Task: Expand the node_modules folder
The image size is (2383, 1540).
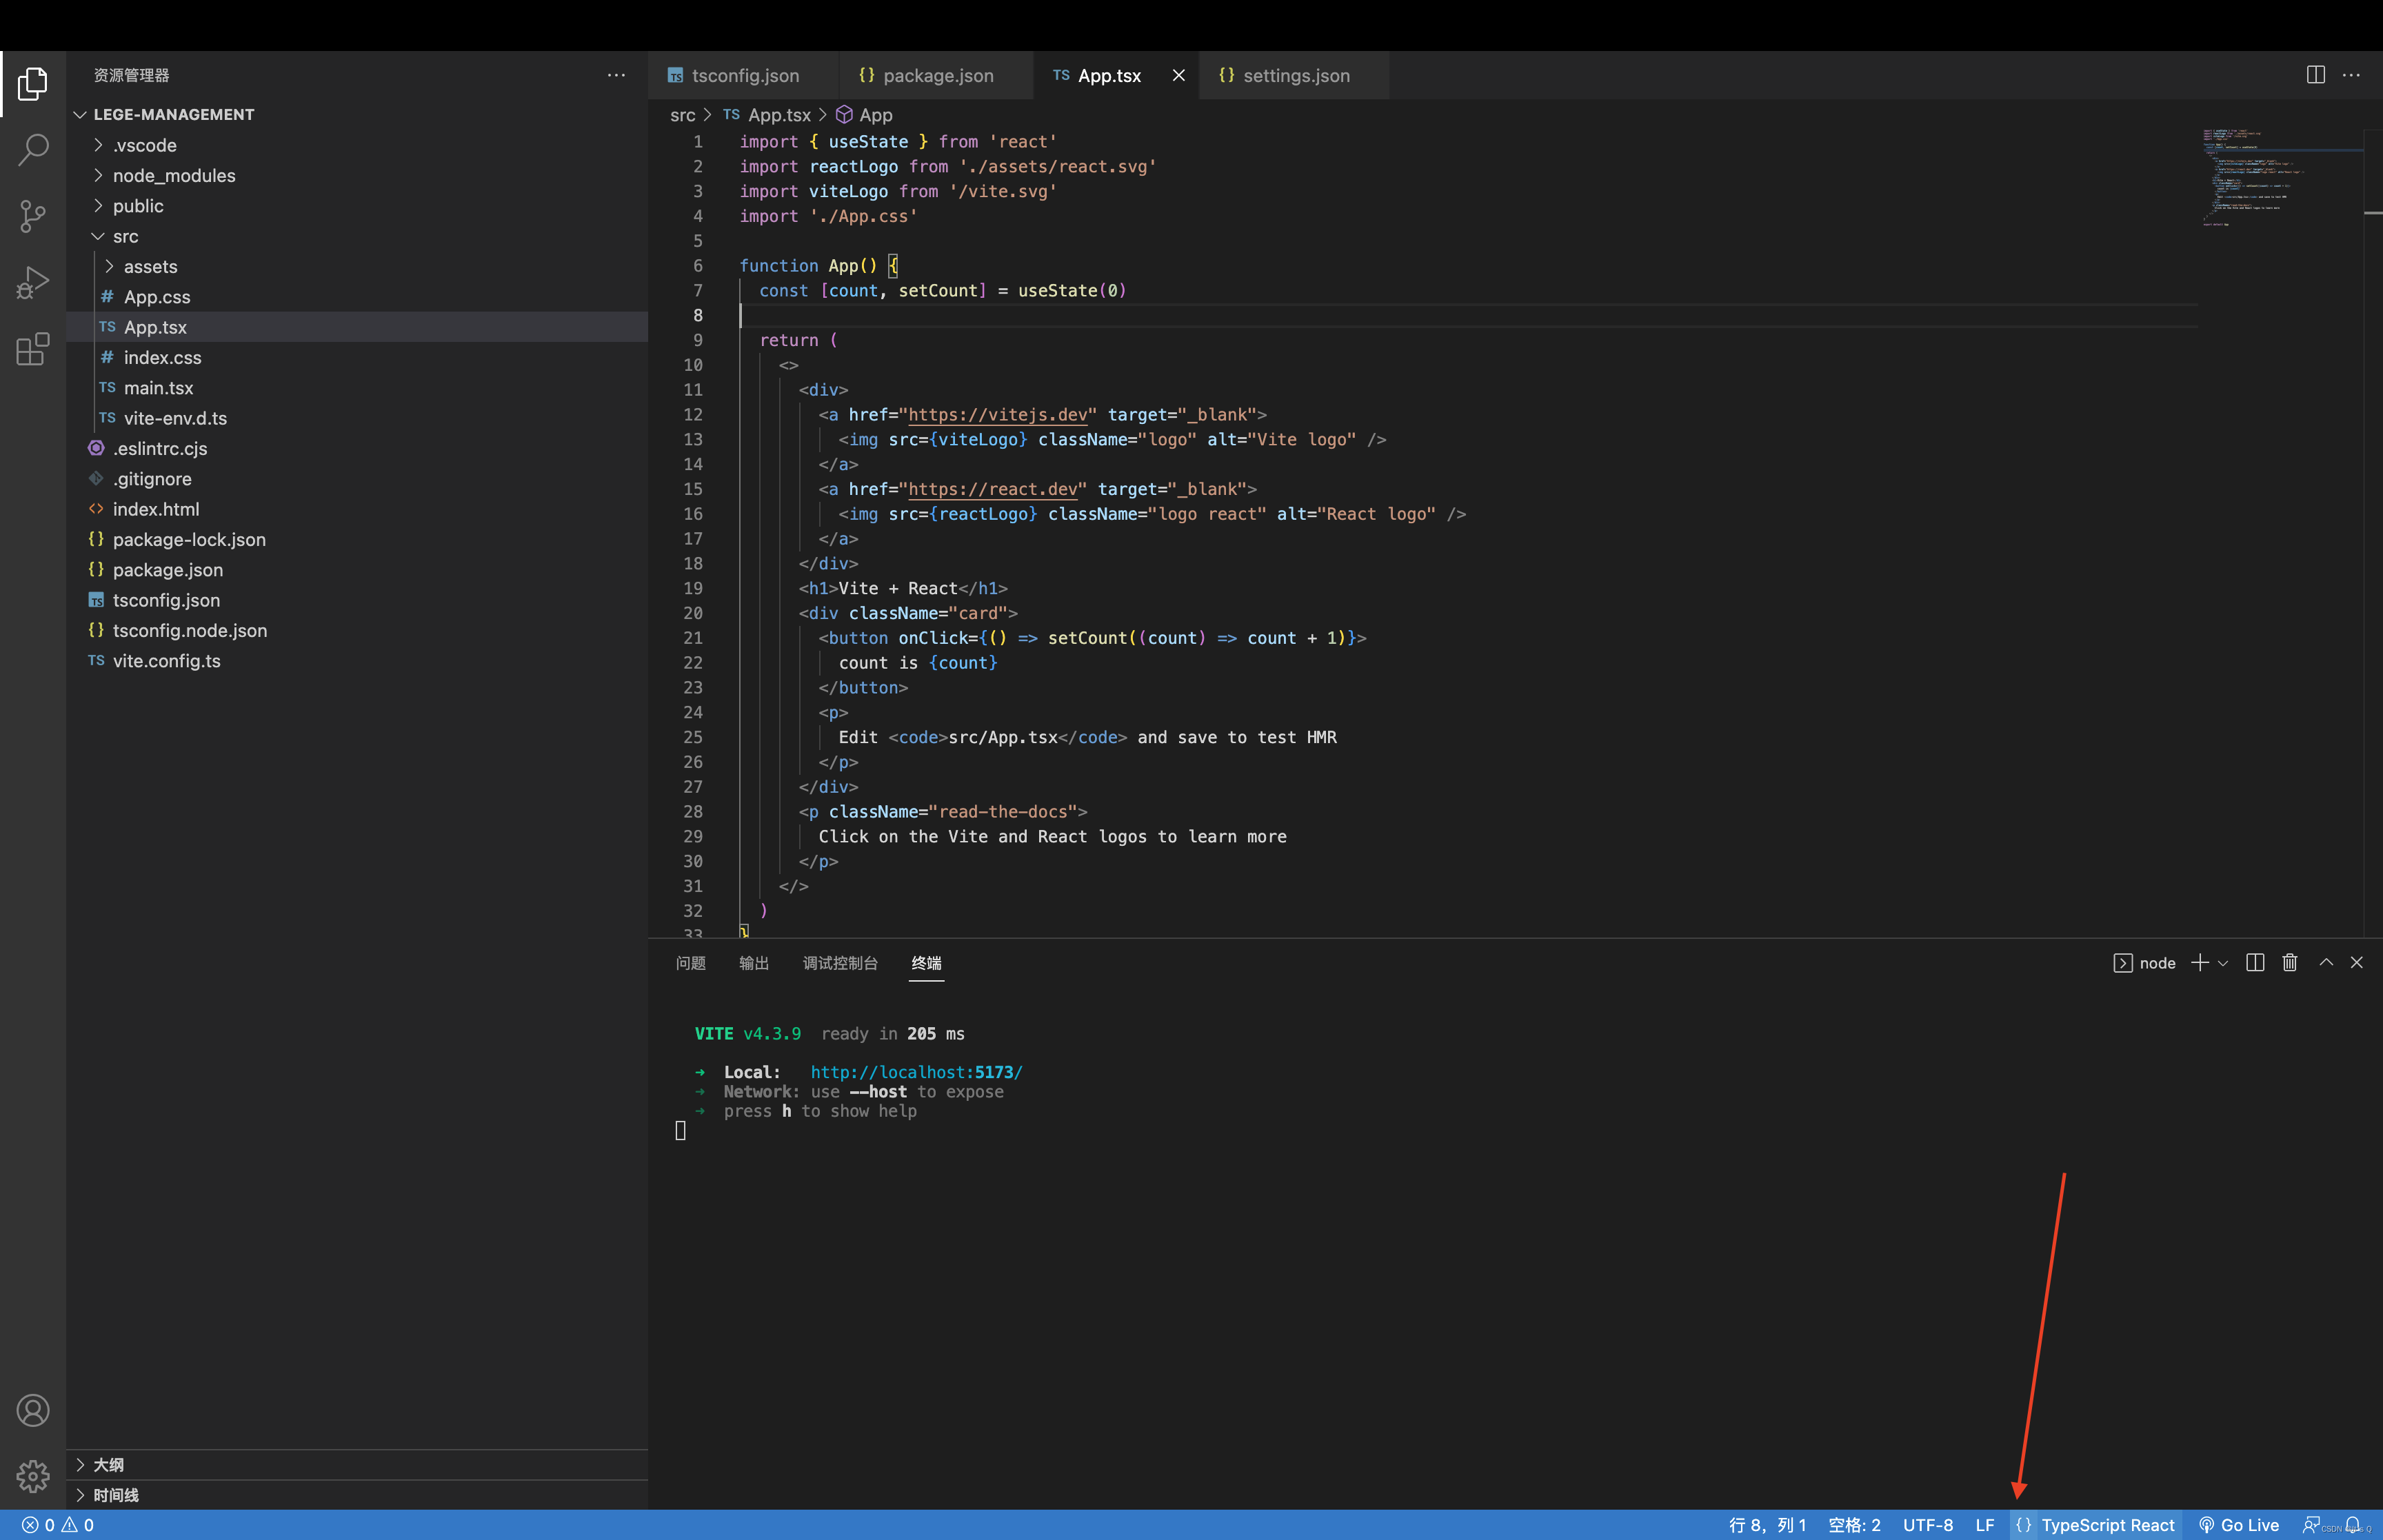Action: [x=357, y=175]
